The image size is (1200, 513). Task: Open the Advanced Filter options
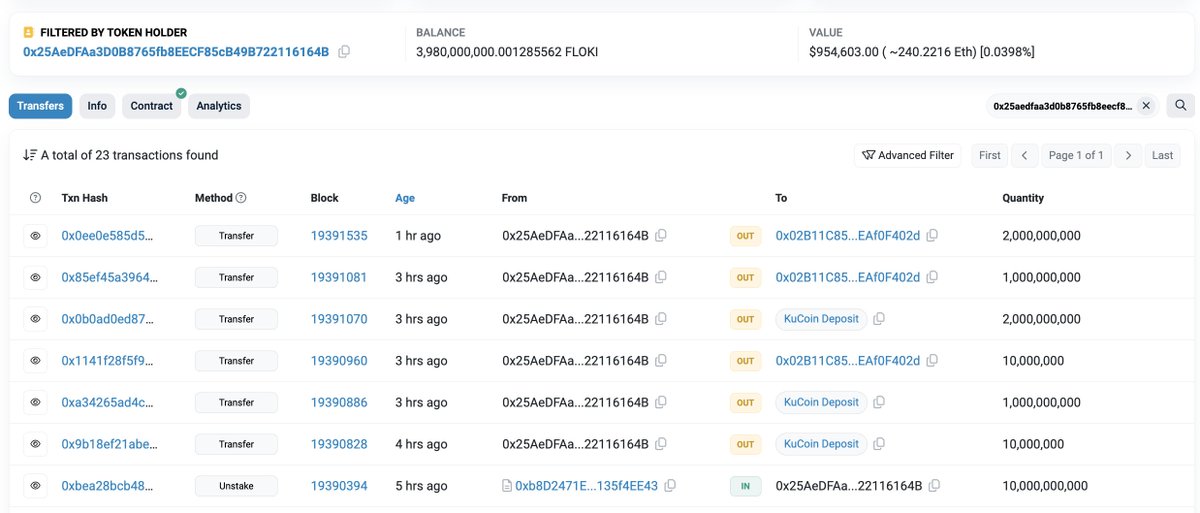tap(908, 155)
